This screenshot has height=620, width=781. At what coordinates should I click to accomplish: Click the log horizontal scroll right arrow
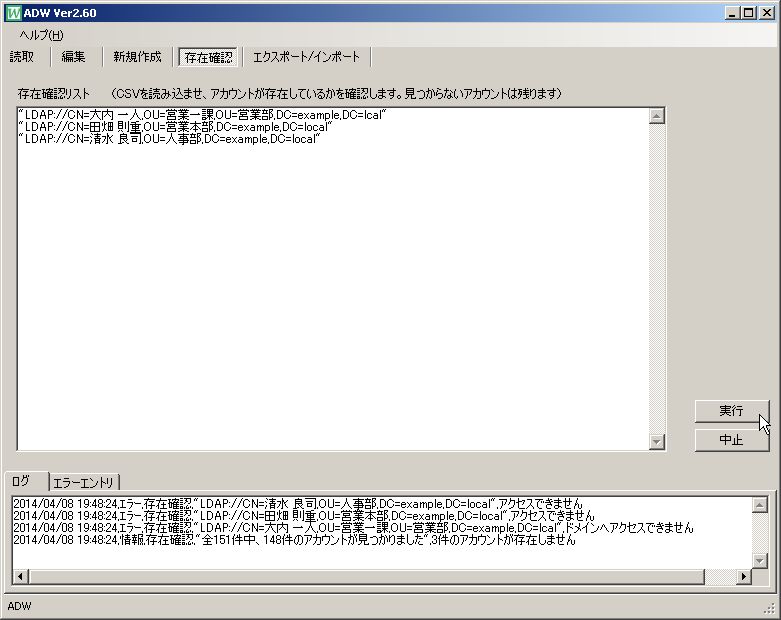744,577
